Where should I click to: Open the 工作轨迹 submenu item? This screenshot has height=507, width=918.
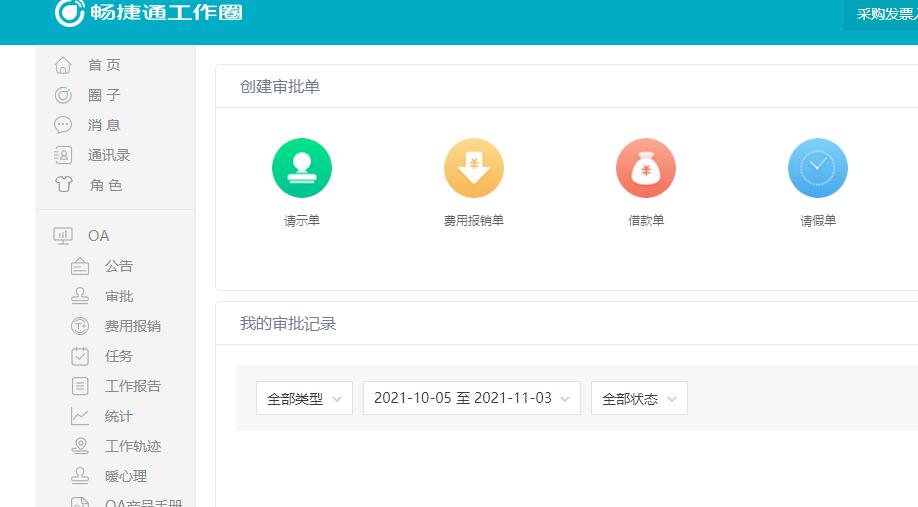point(133,446)
